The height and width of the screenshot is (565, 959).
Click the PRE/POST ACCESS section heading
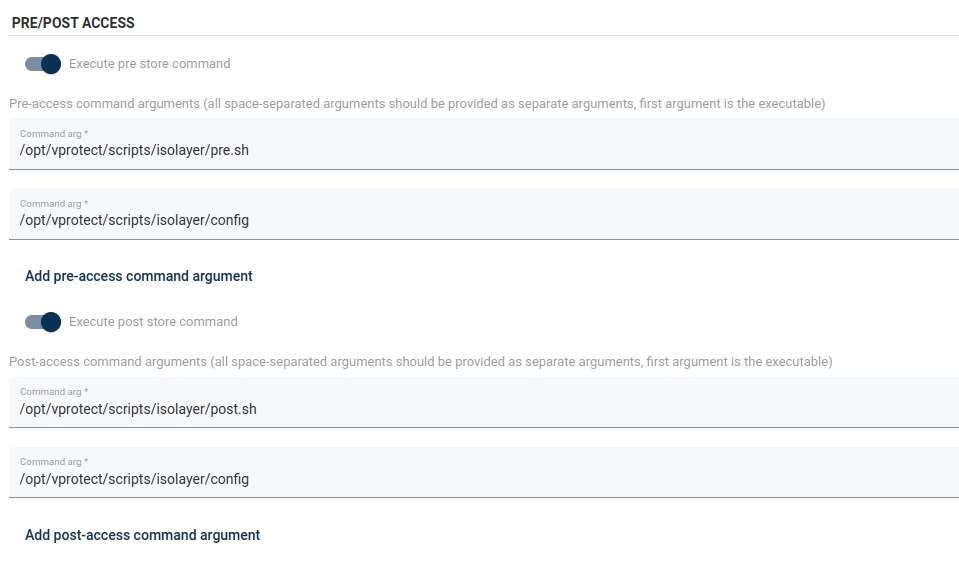(73, 22)
